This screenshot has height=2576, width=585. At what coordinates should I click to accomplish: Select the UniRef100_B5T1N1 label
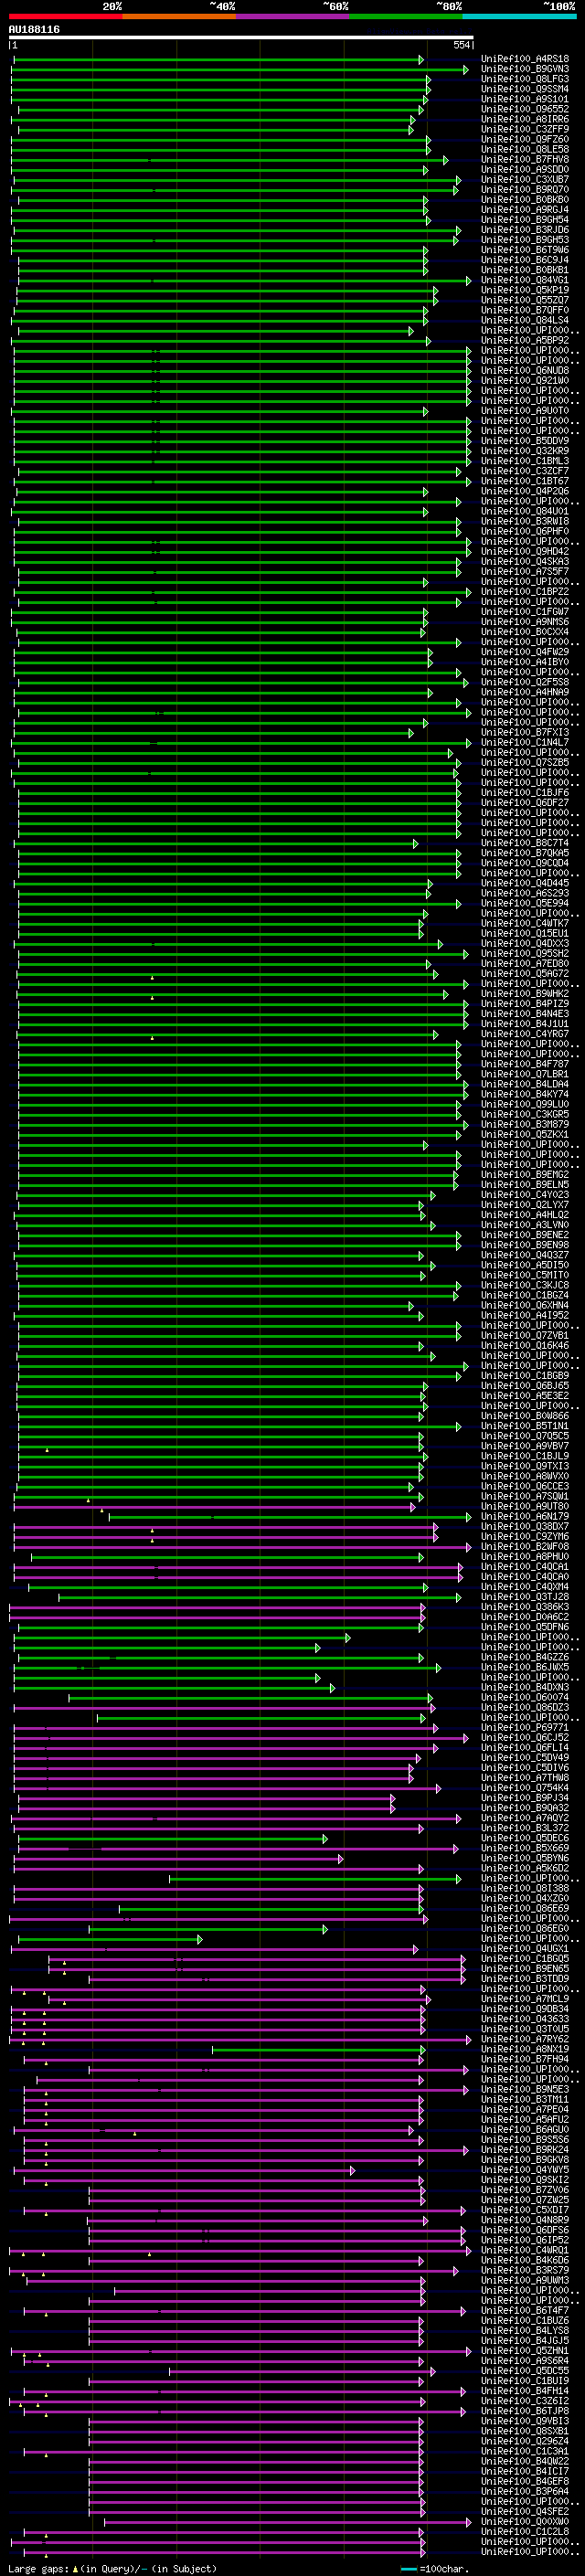525,1426
